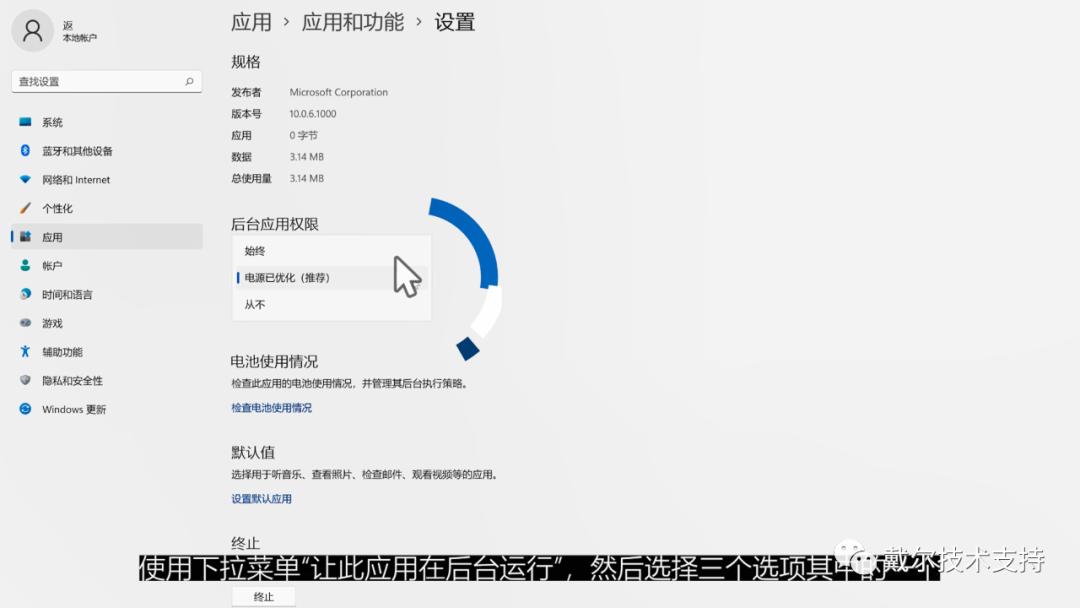
Task: Click the 终止 button
Action: [x=262, y=594]
